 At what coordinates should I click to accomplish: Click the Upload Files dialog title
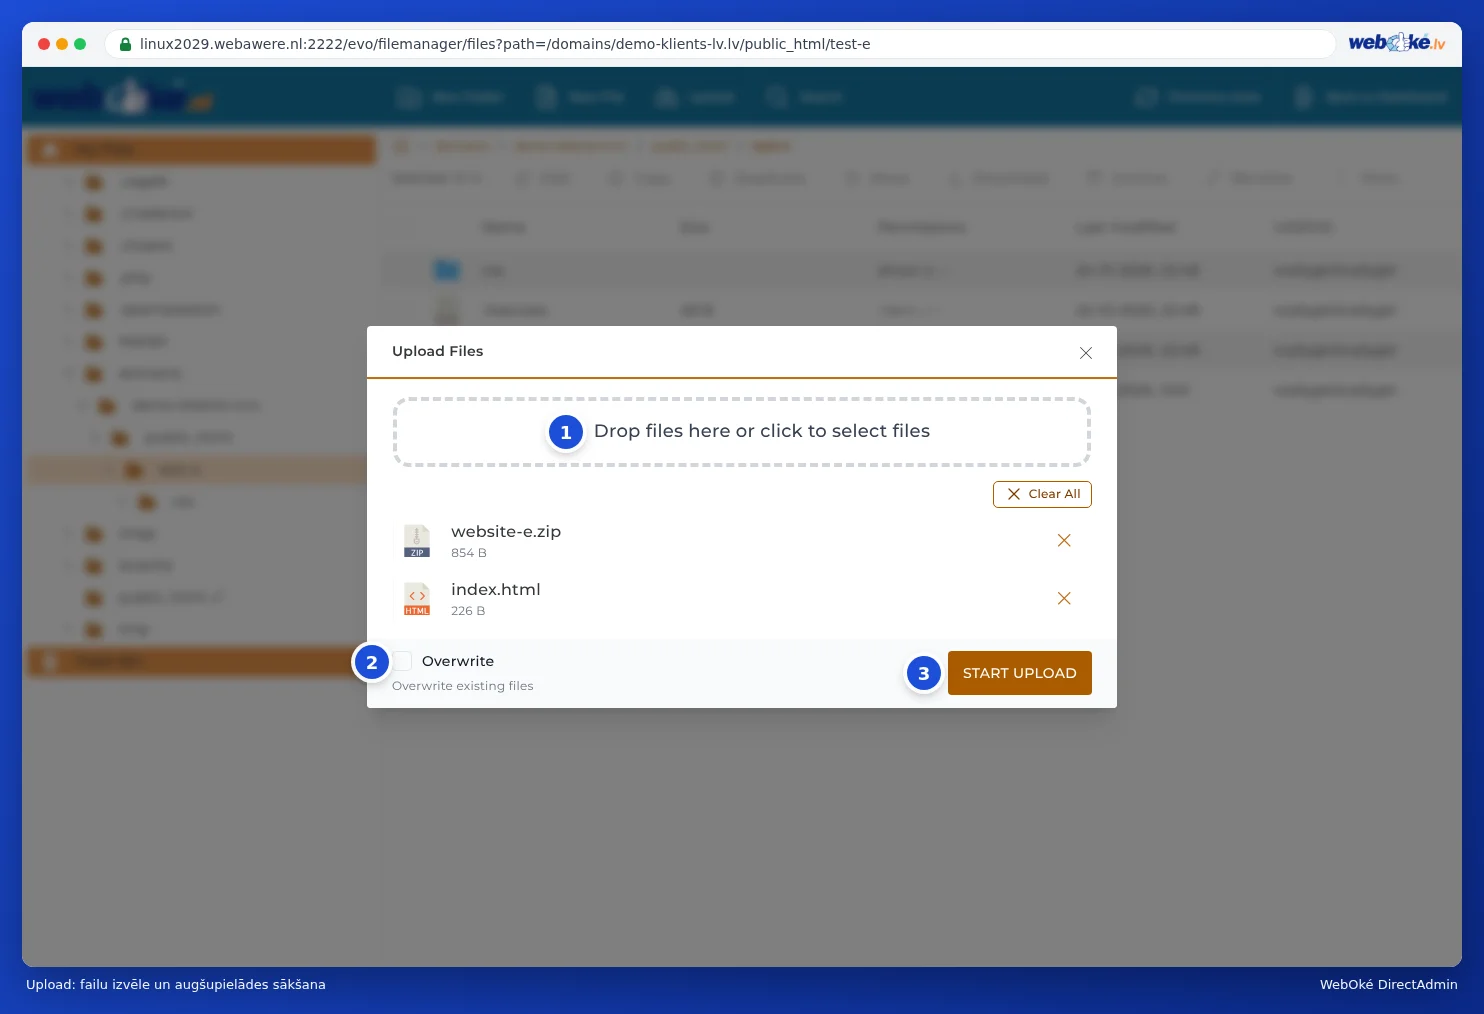pyautogui.click(x=438, y=351)
